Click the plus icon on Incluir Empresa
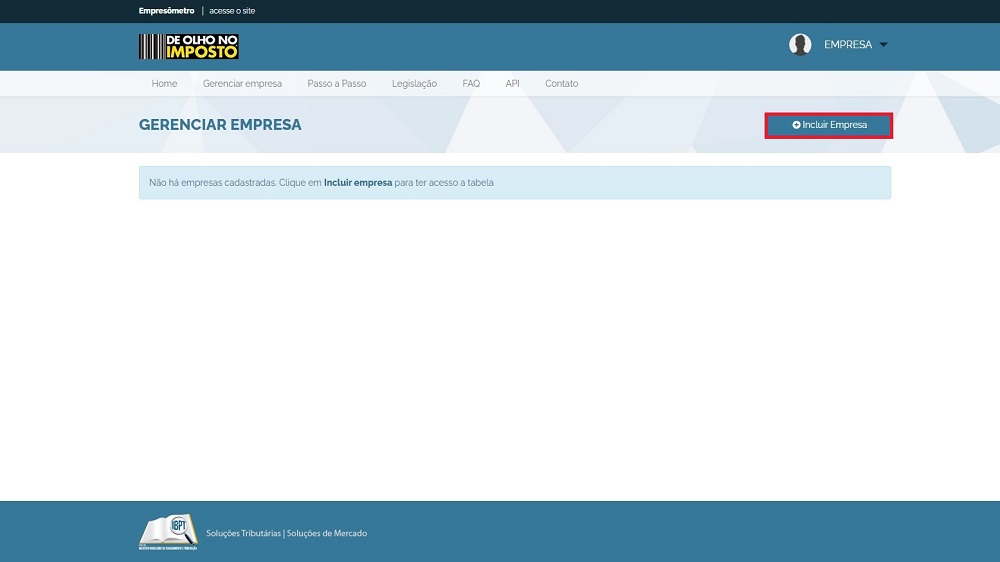 [x=796, y=125]
